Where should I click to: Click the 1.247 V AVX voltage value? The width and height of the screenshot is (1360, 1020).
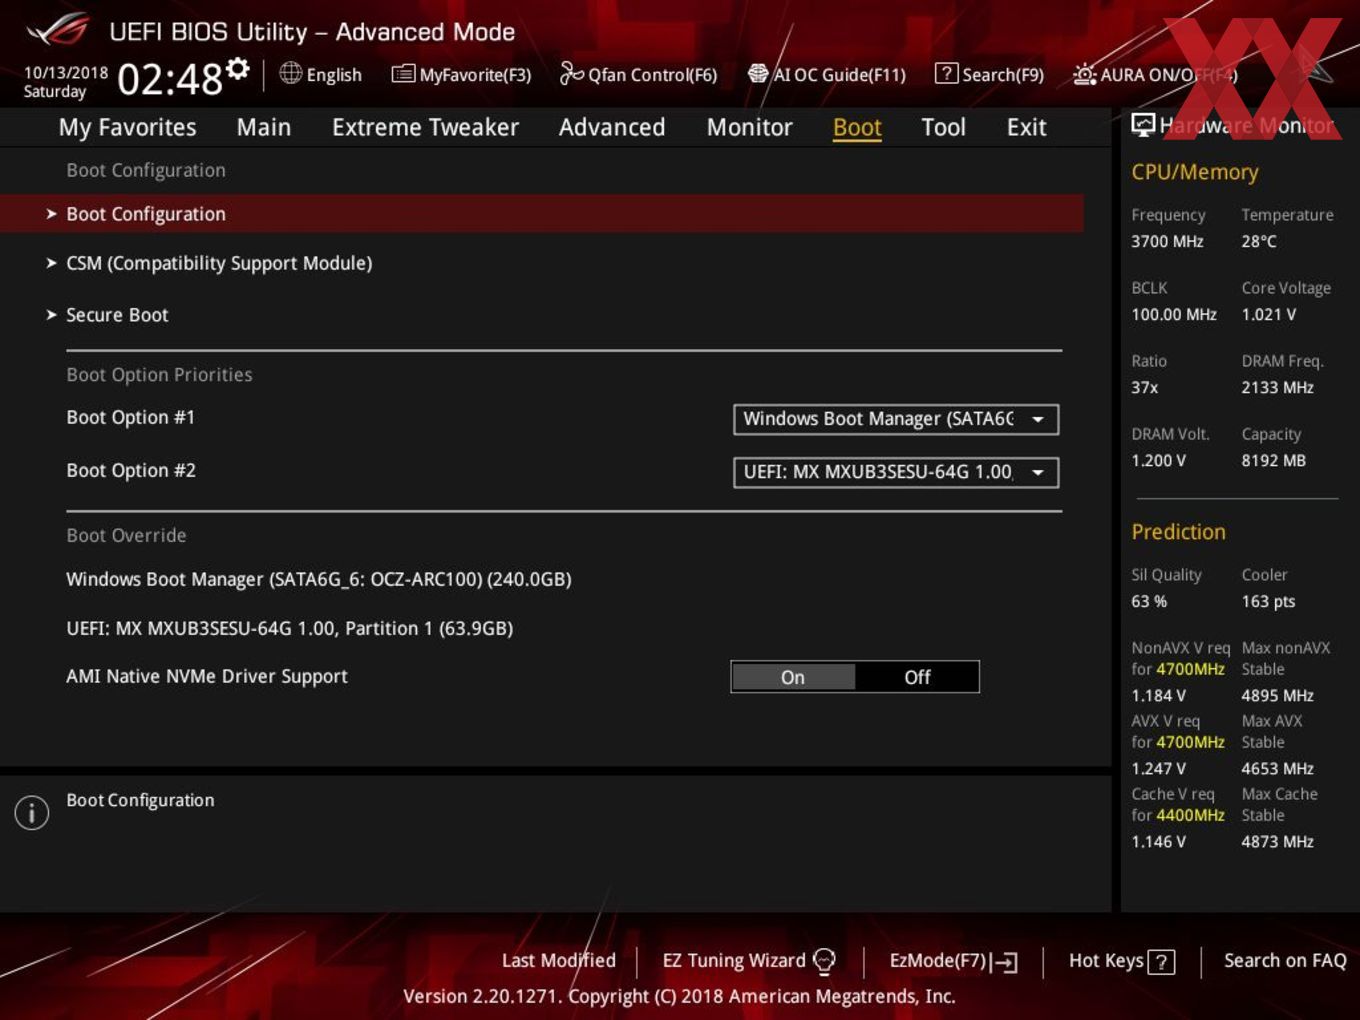1159,768
